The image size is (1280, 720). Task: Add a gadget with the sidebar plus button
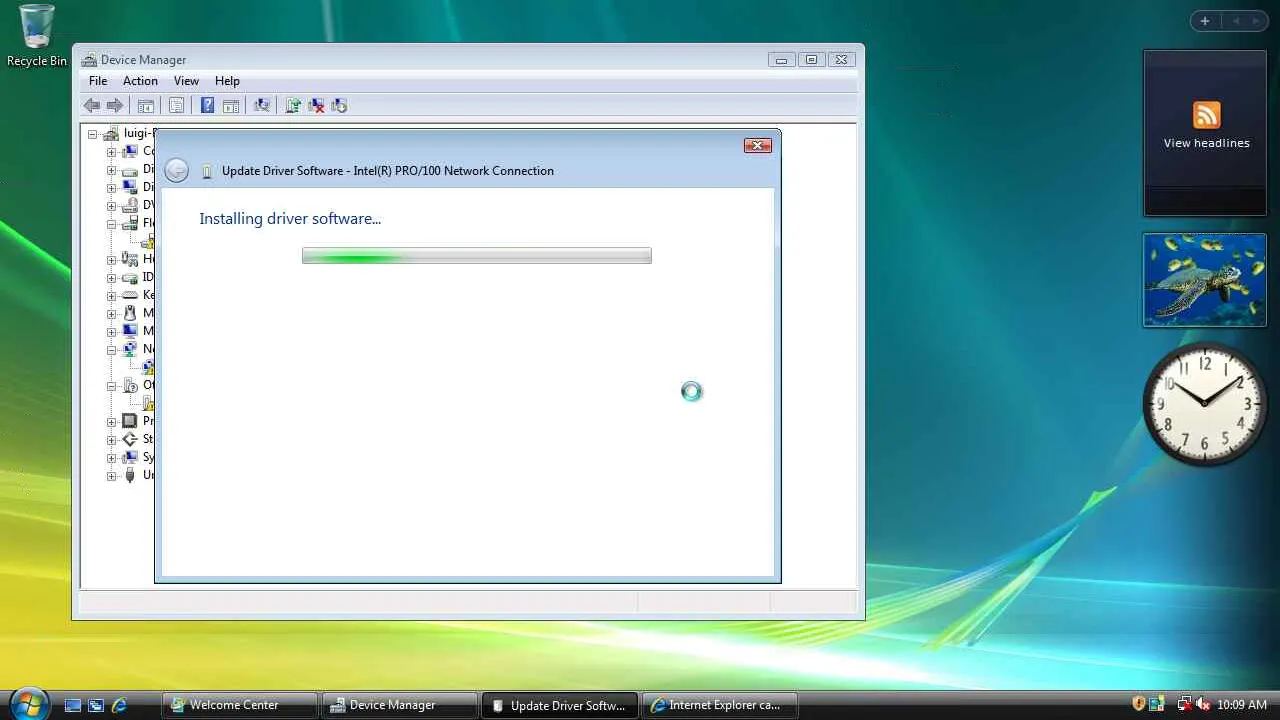[x=1205, y=21]
